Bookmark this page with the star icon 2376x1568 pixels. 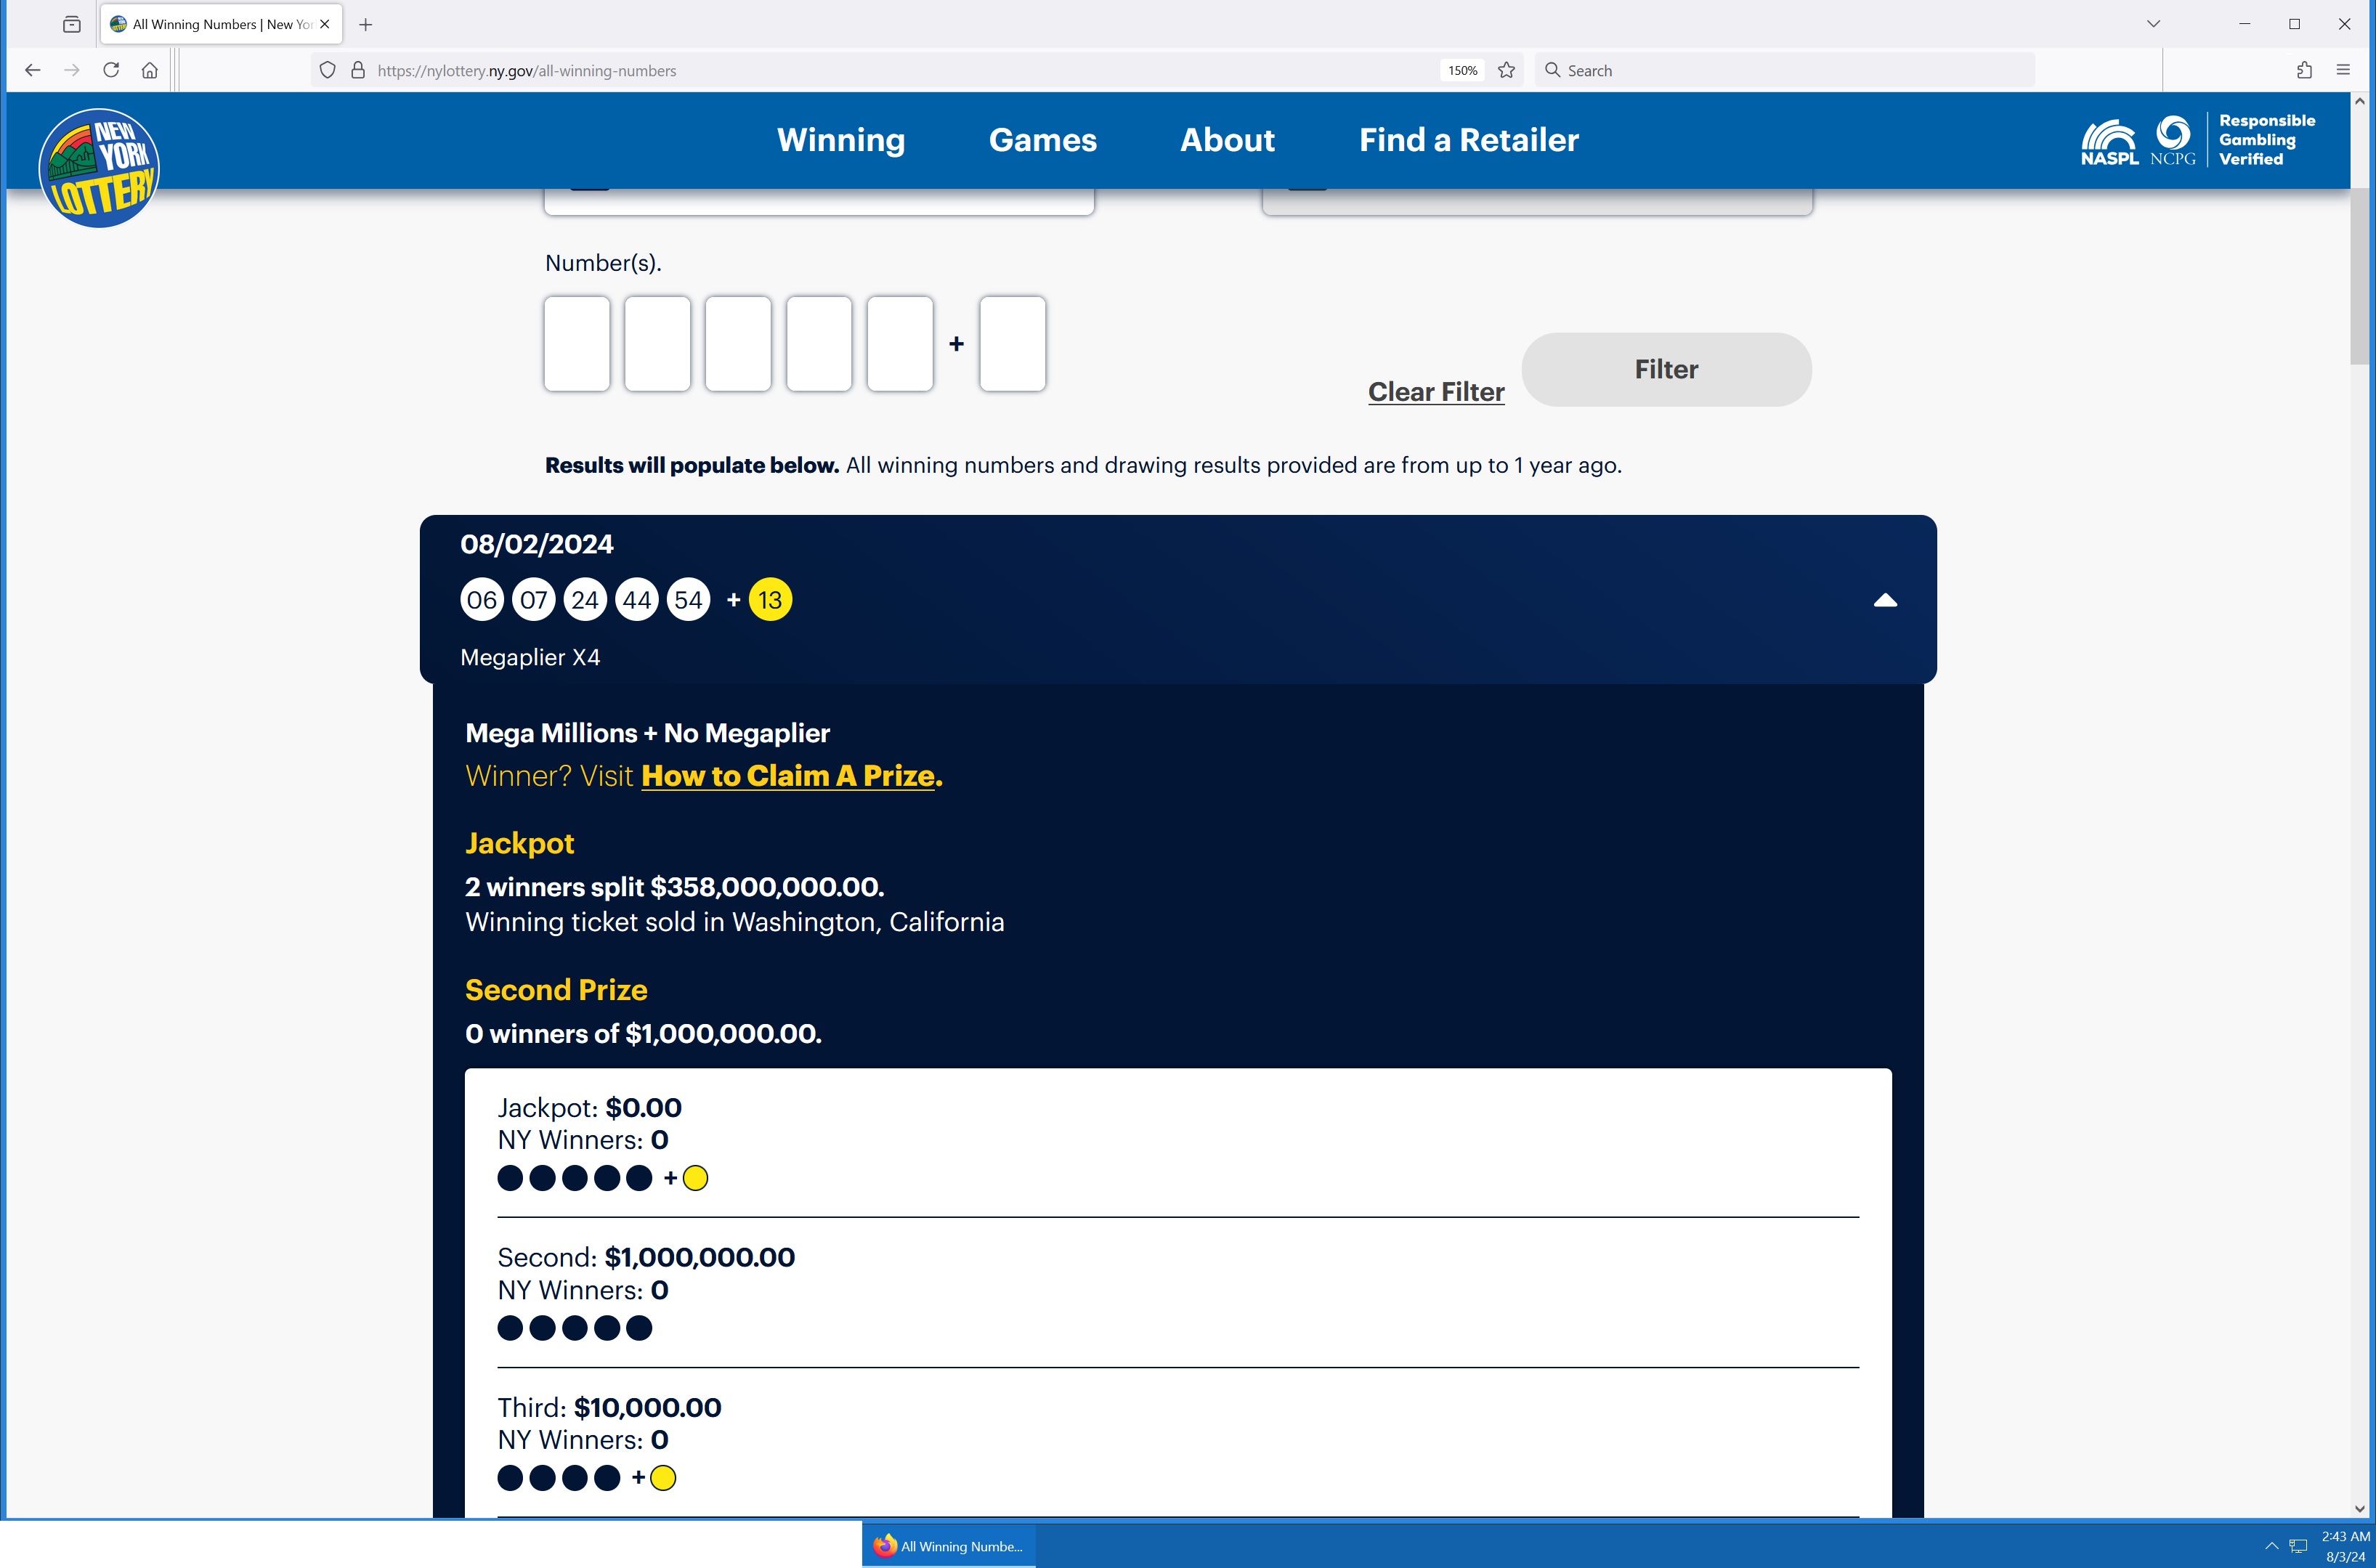1507,70
